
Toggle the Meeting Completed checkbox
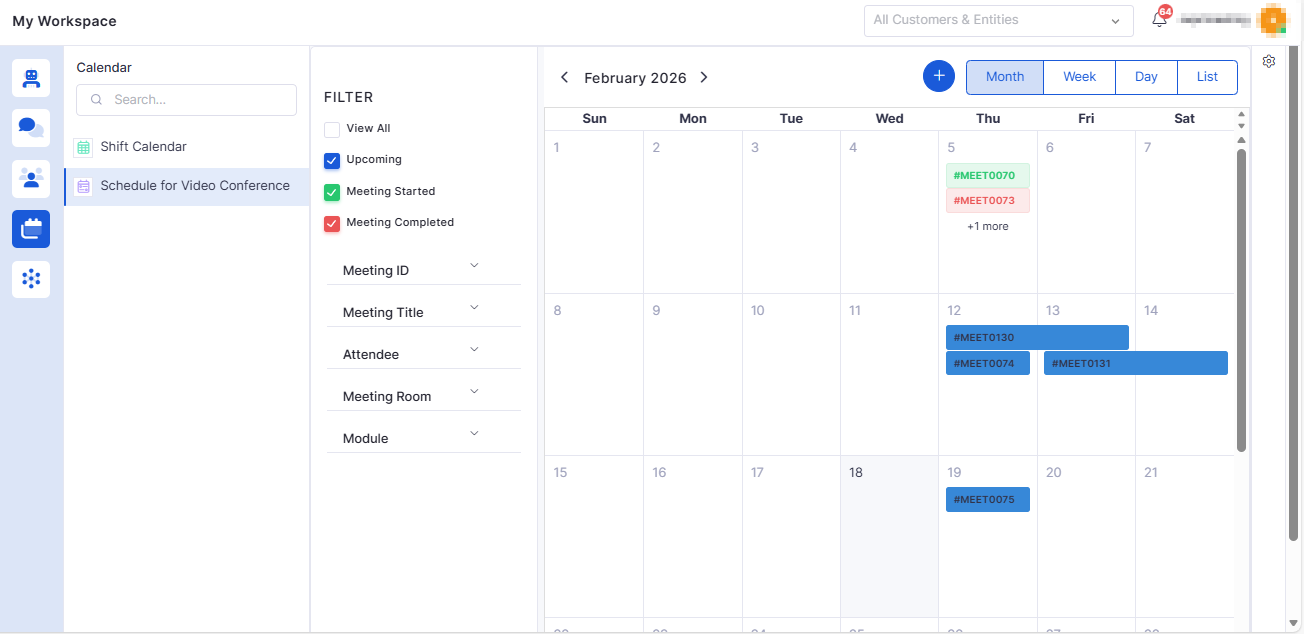[332, 223]
